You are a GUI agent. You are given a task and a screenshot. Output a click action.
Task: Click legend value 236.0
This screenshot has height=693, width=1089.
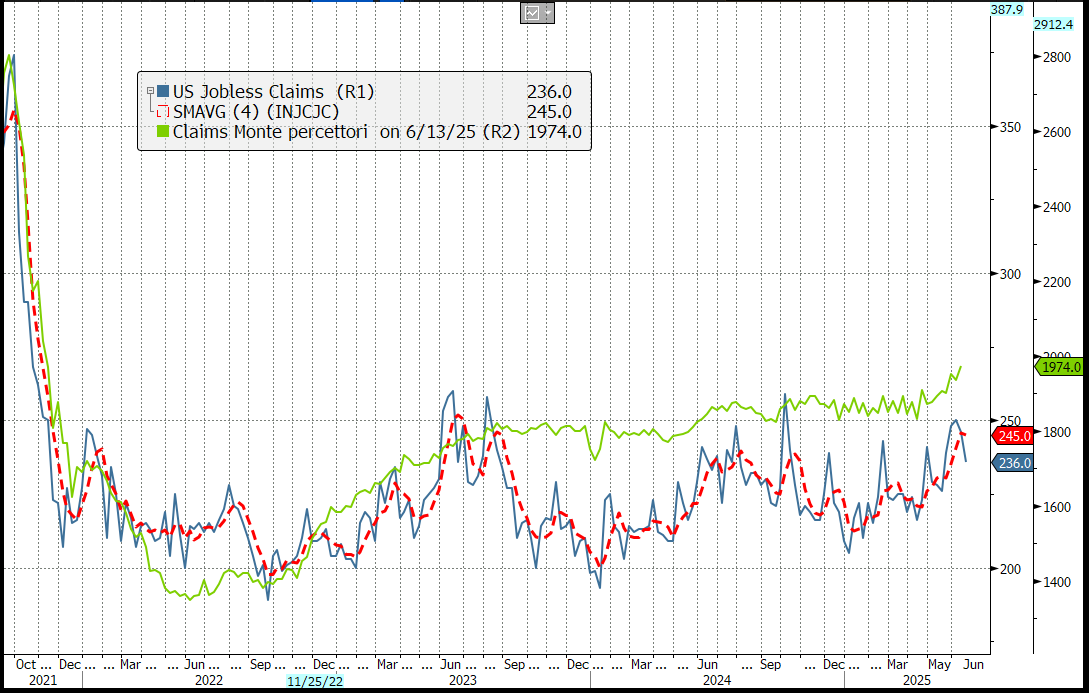tap(549, 92)
